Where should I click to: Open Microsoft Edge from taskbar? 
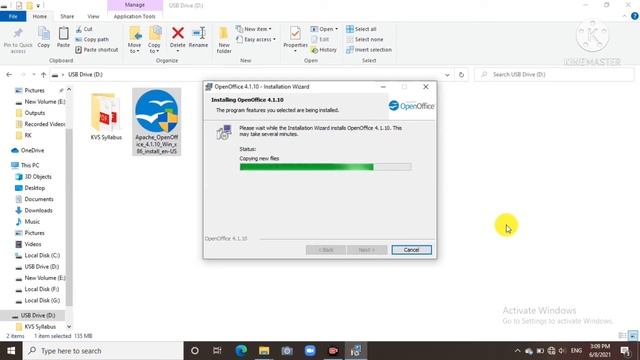241,351
